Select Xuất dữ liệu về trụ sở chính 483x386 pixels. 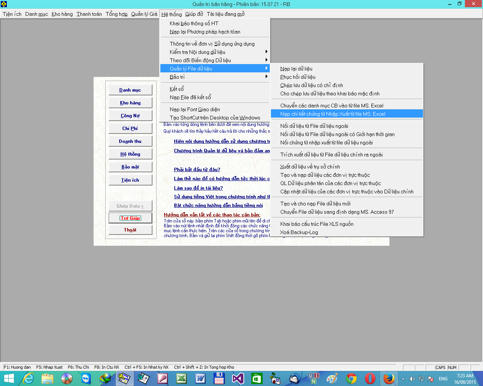point(347,167)
